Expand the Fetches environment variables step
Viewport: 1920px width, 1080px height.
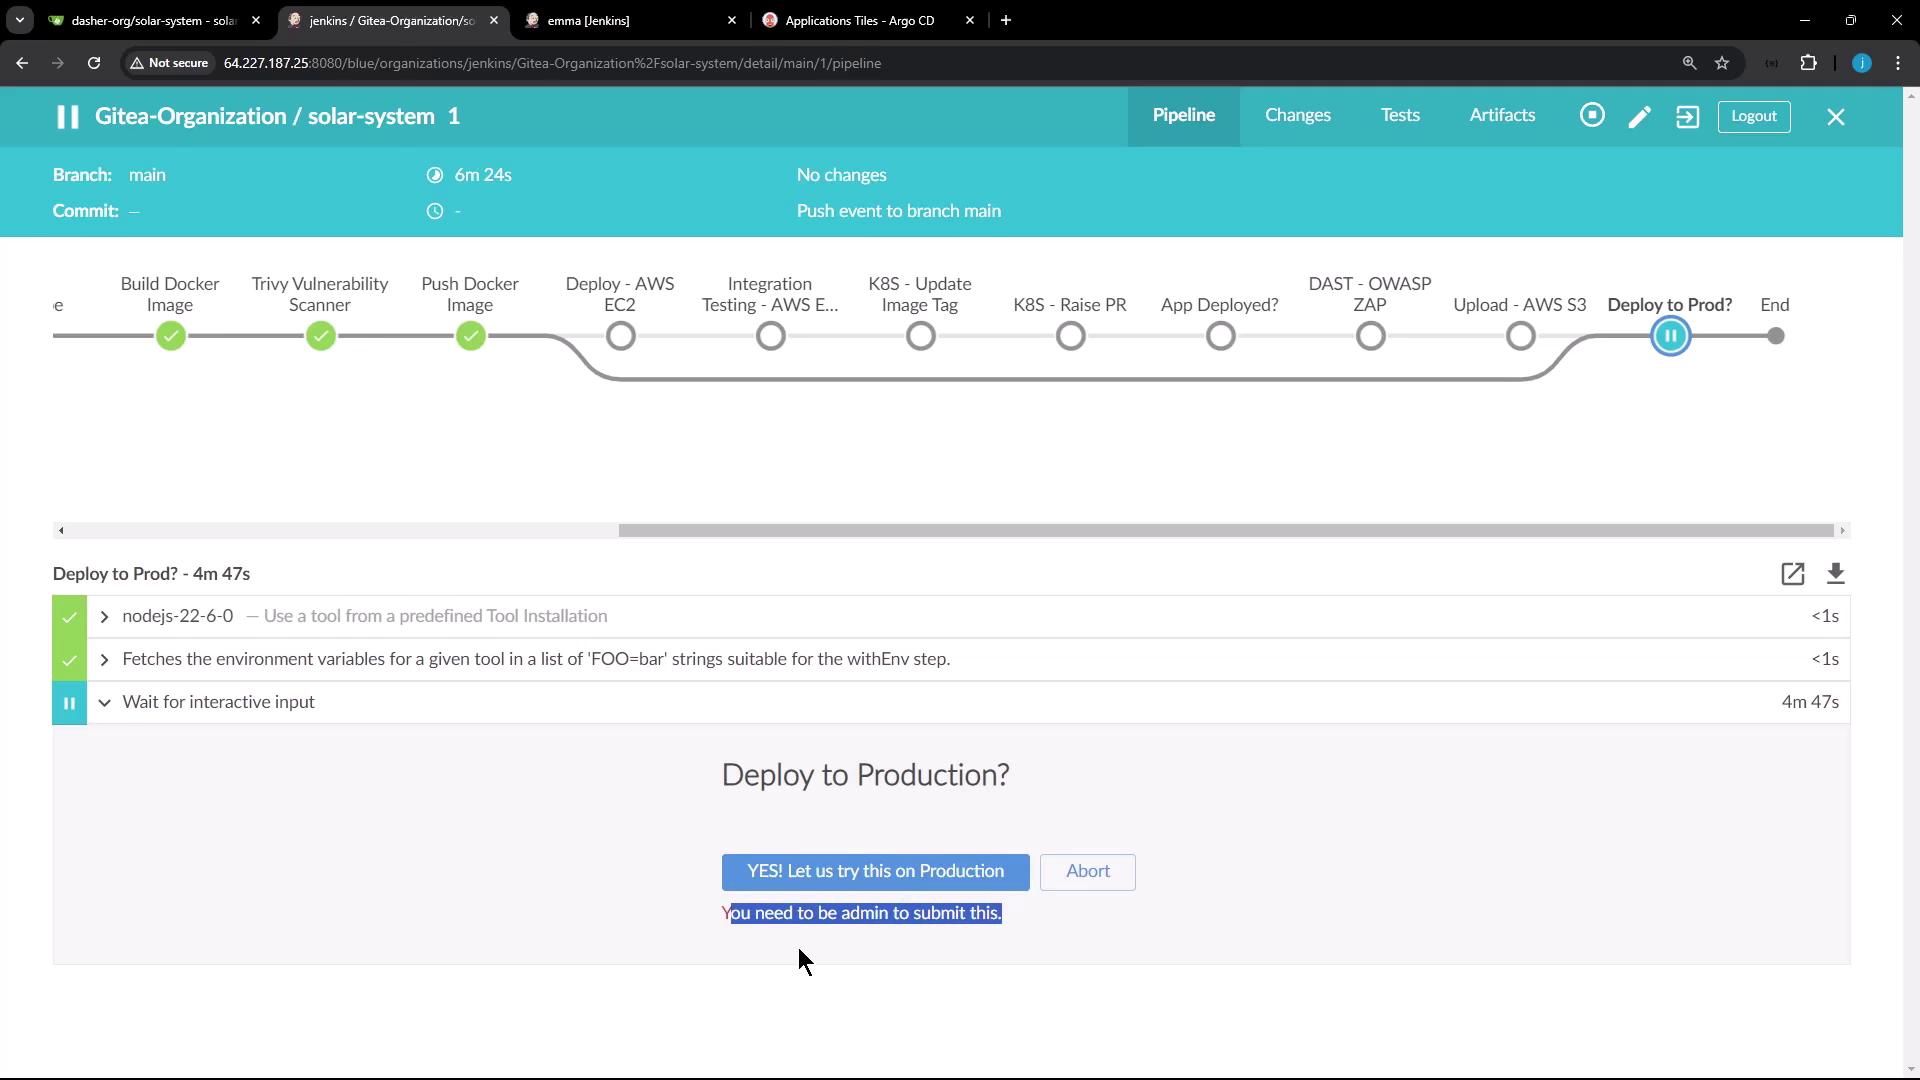click(x=104, y=660)
